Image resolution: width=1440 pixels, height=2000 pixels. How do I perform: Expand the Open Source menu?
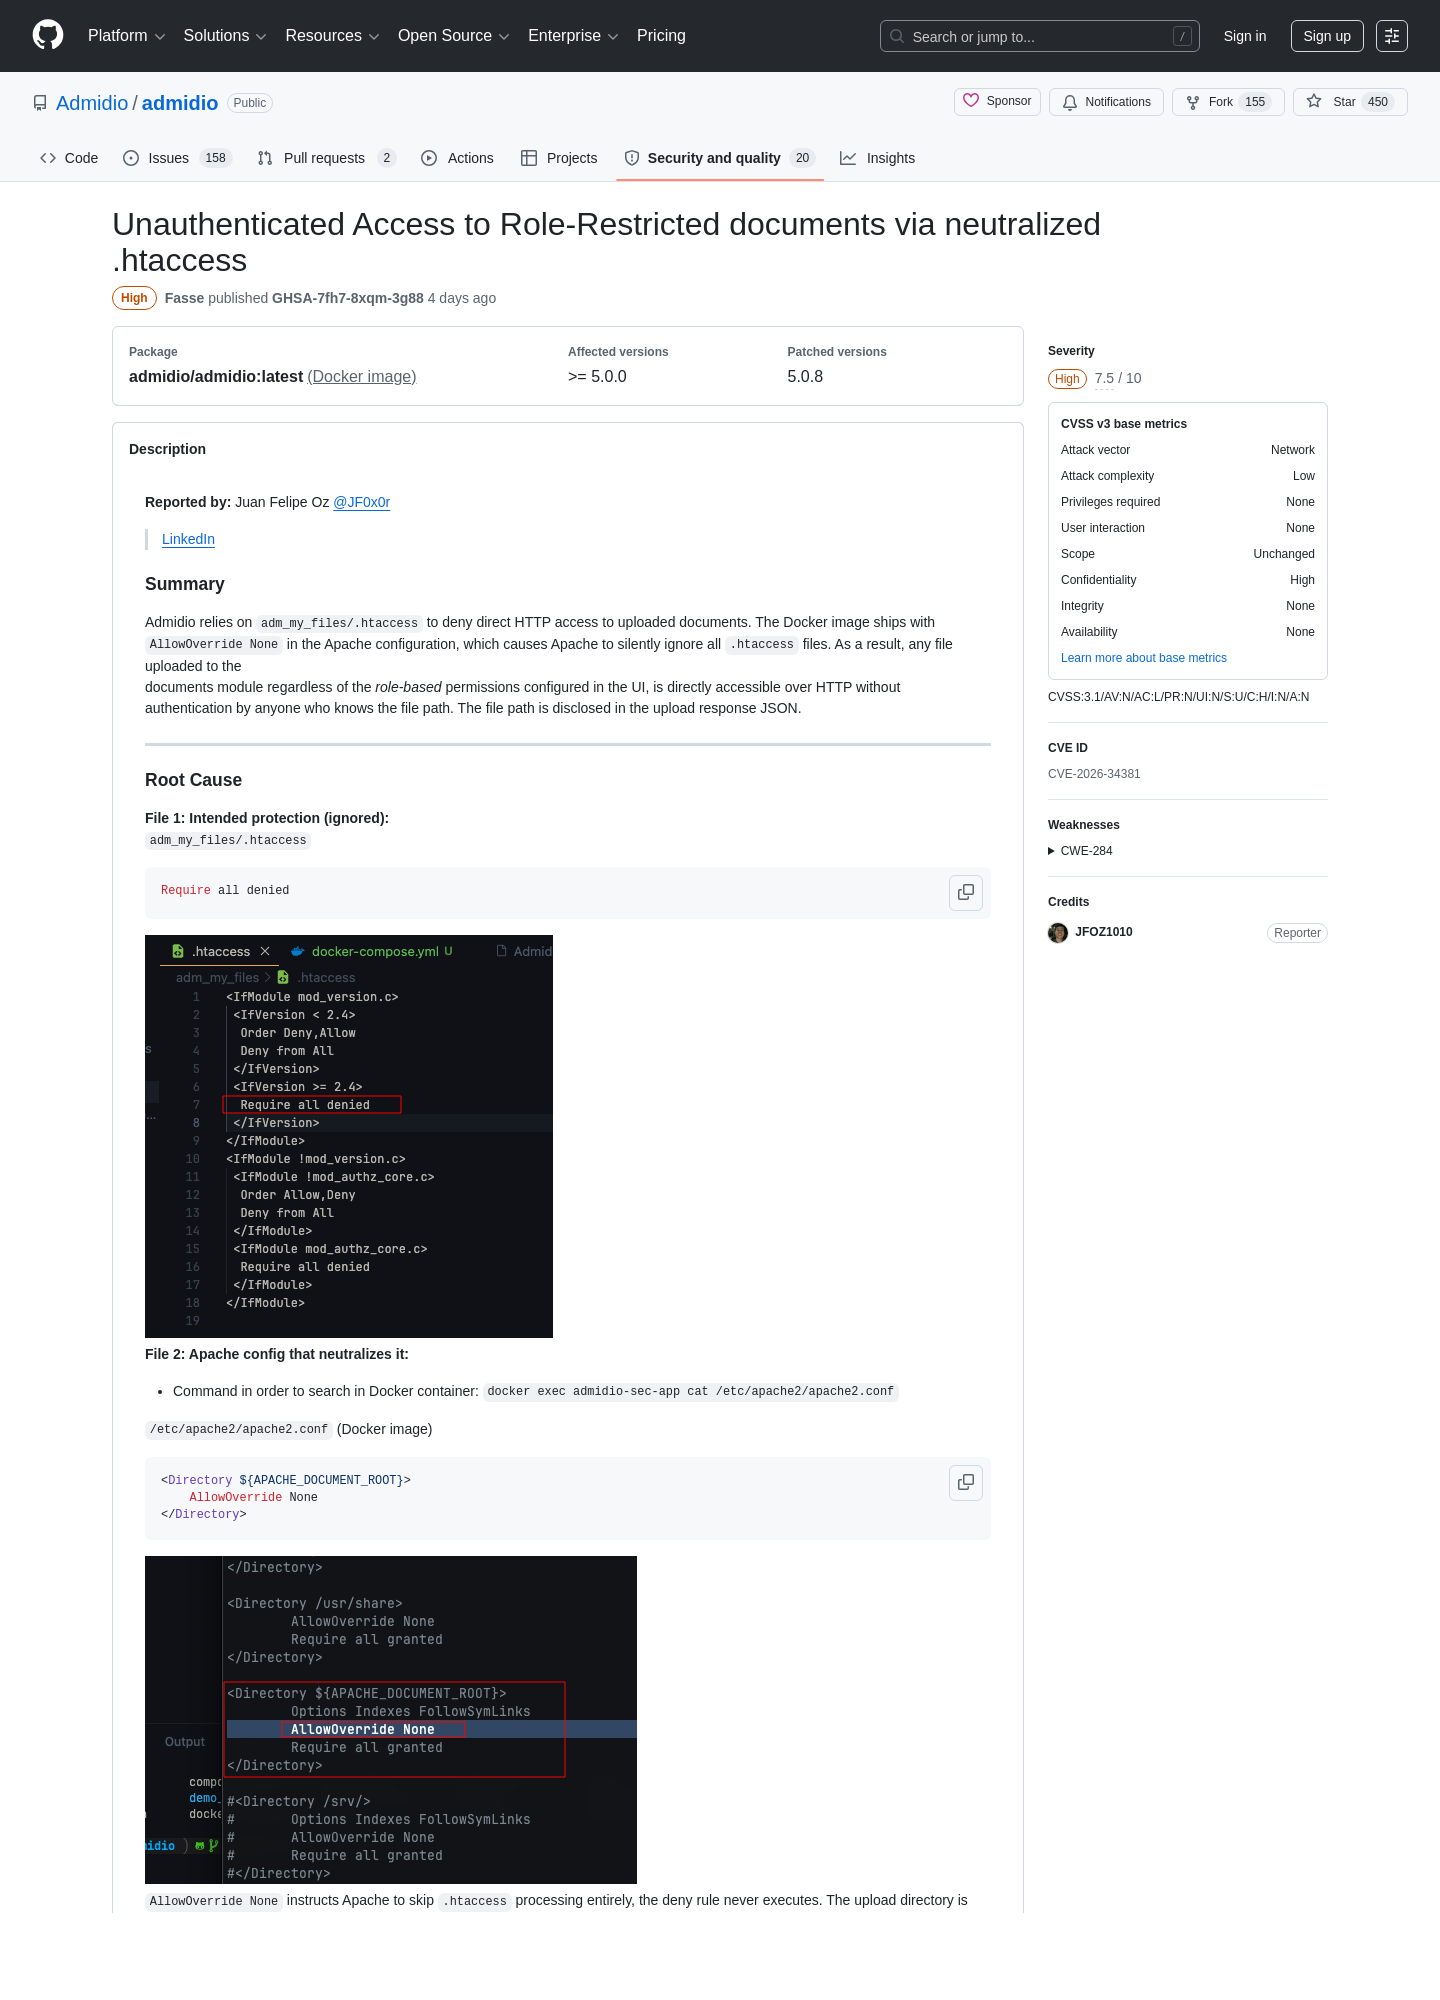pyautogui.click(x=454, y=36)
